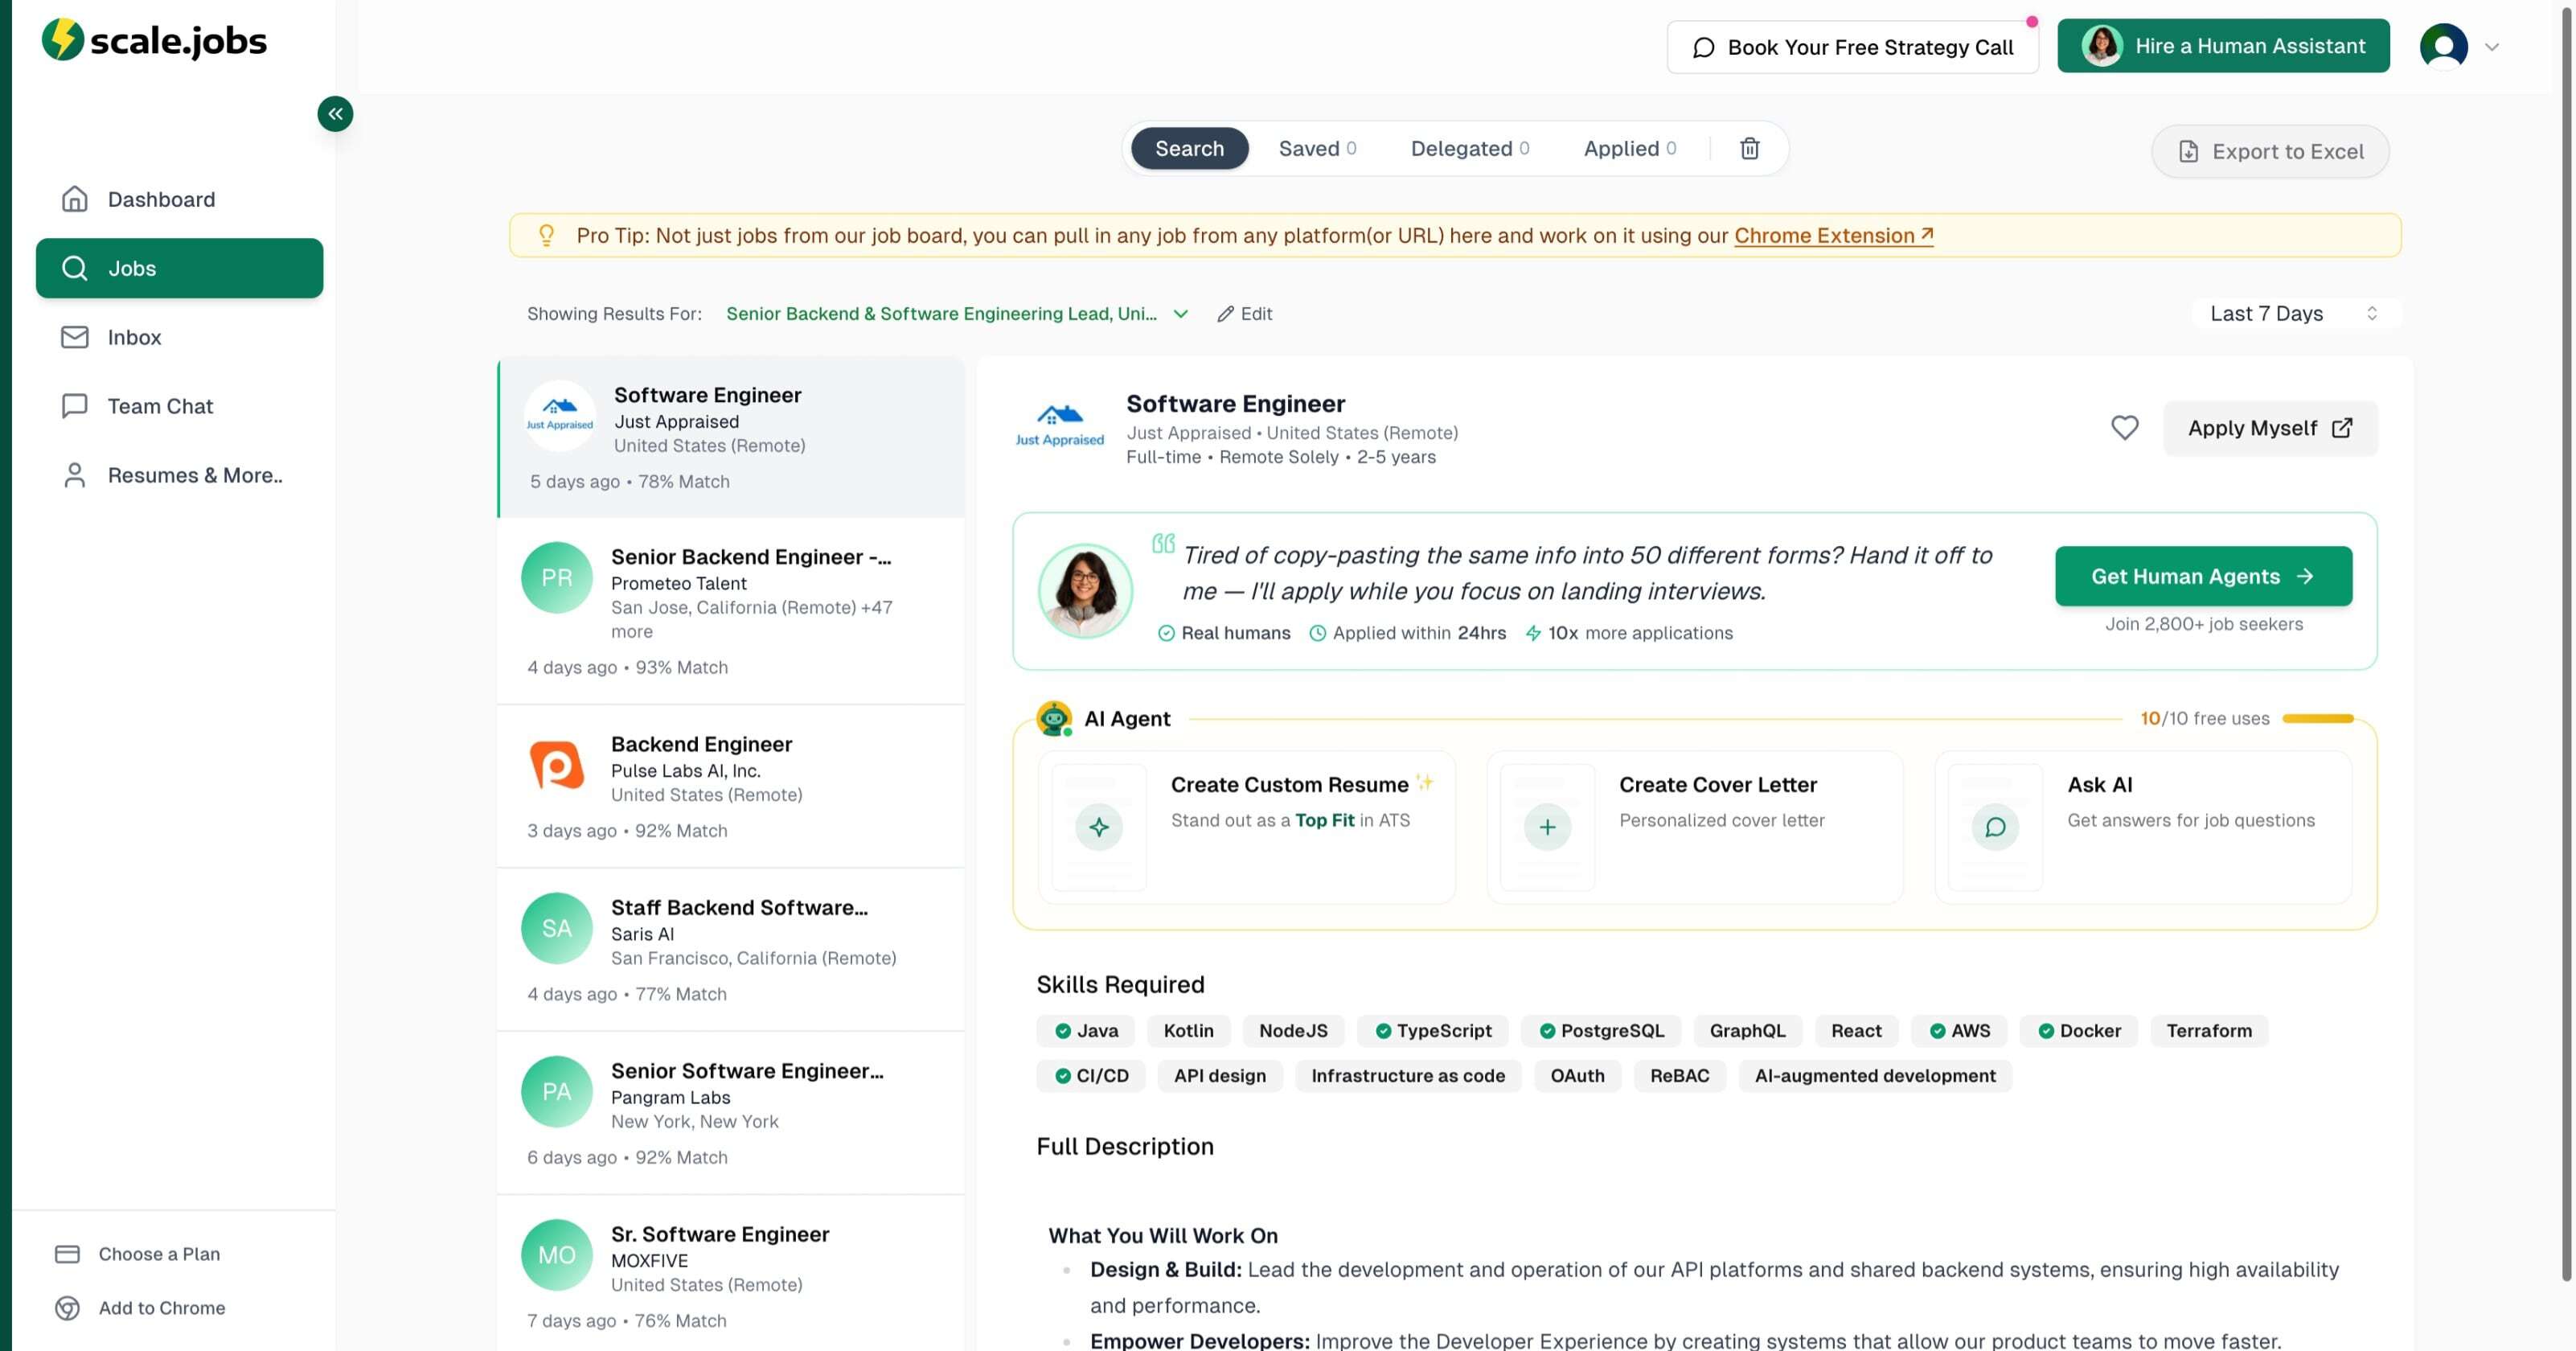Open the Ask AI card

[2143, 827]
